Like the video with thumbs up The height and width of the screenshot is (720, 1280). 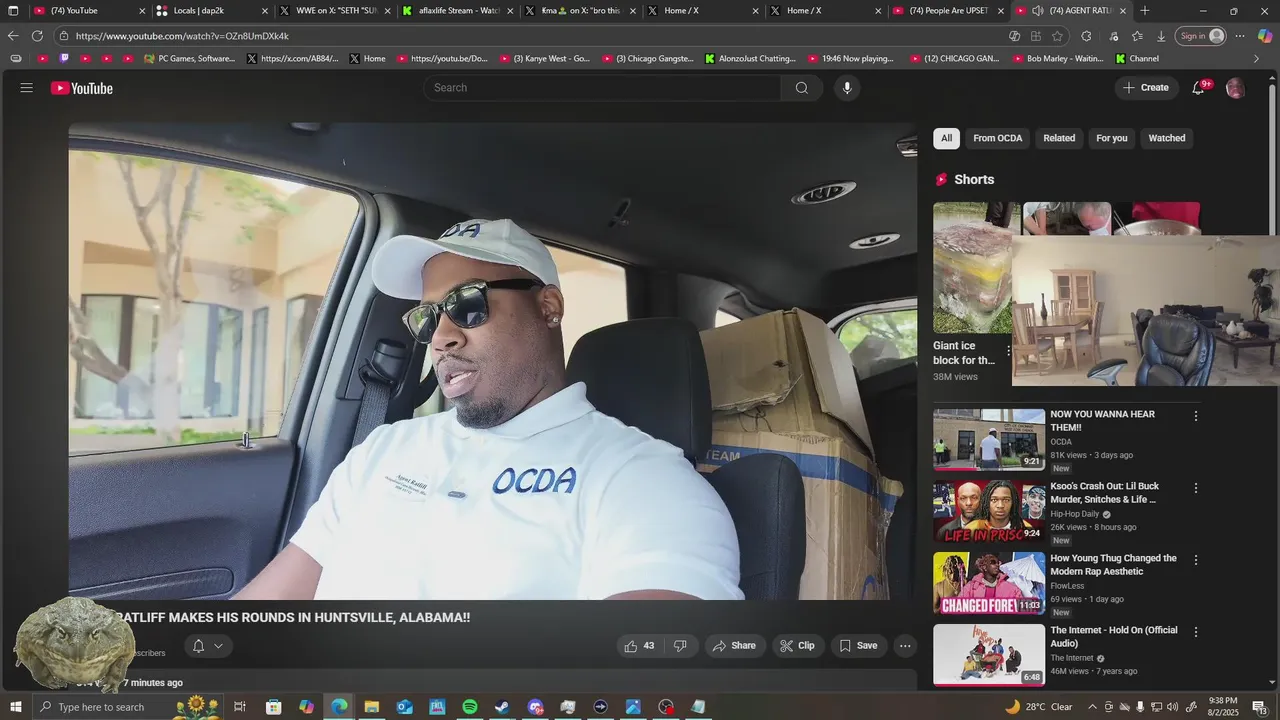pyautogui.click(x=639, y=646)
